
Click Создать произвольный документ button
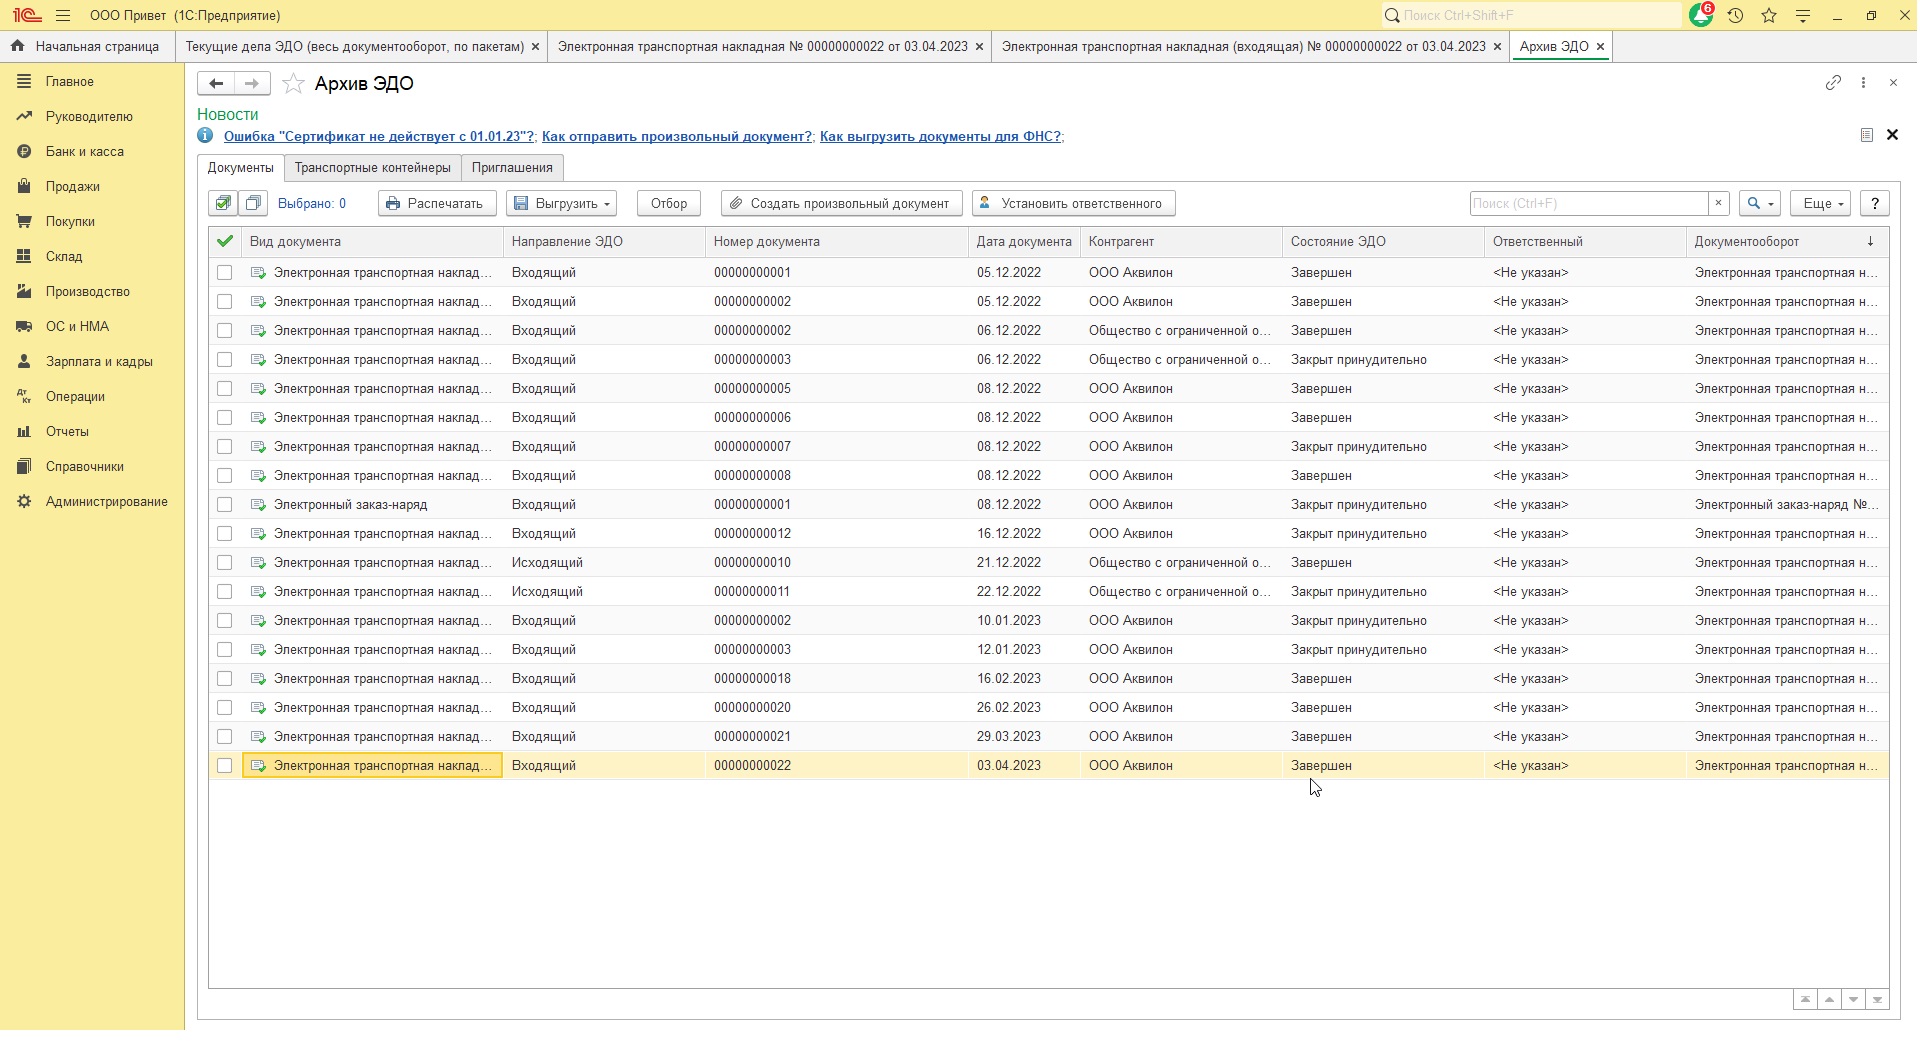[841, 203]
